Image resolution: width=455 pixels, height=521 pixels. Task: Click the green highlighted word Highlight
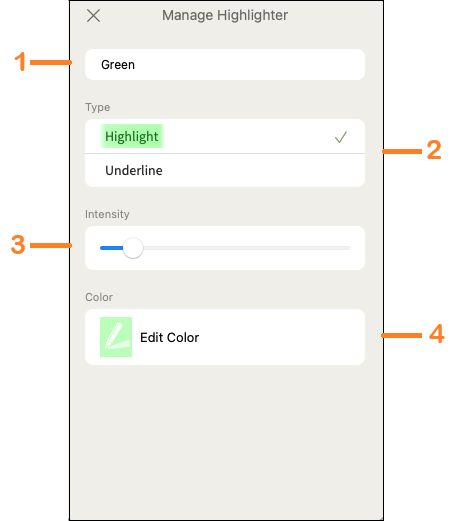click(x=132, y=136)
